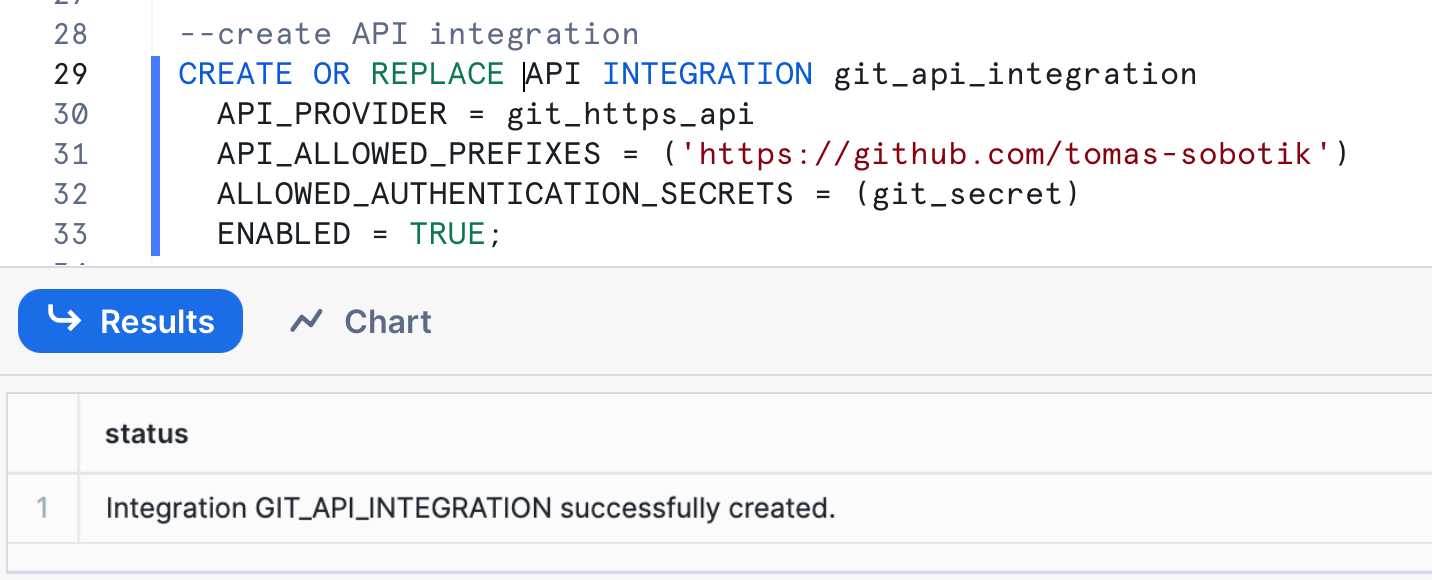Click line number 33 in gutter

point(70,233)
